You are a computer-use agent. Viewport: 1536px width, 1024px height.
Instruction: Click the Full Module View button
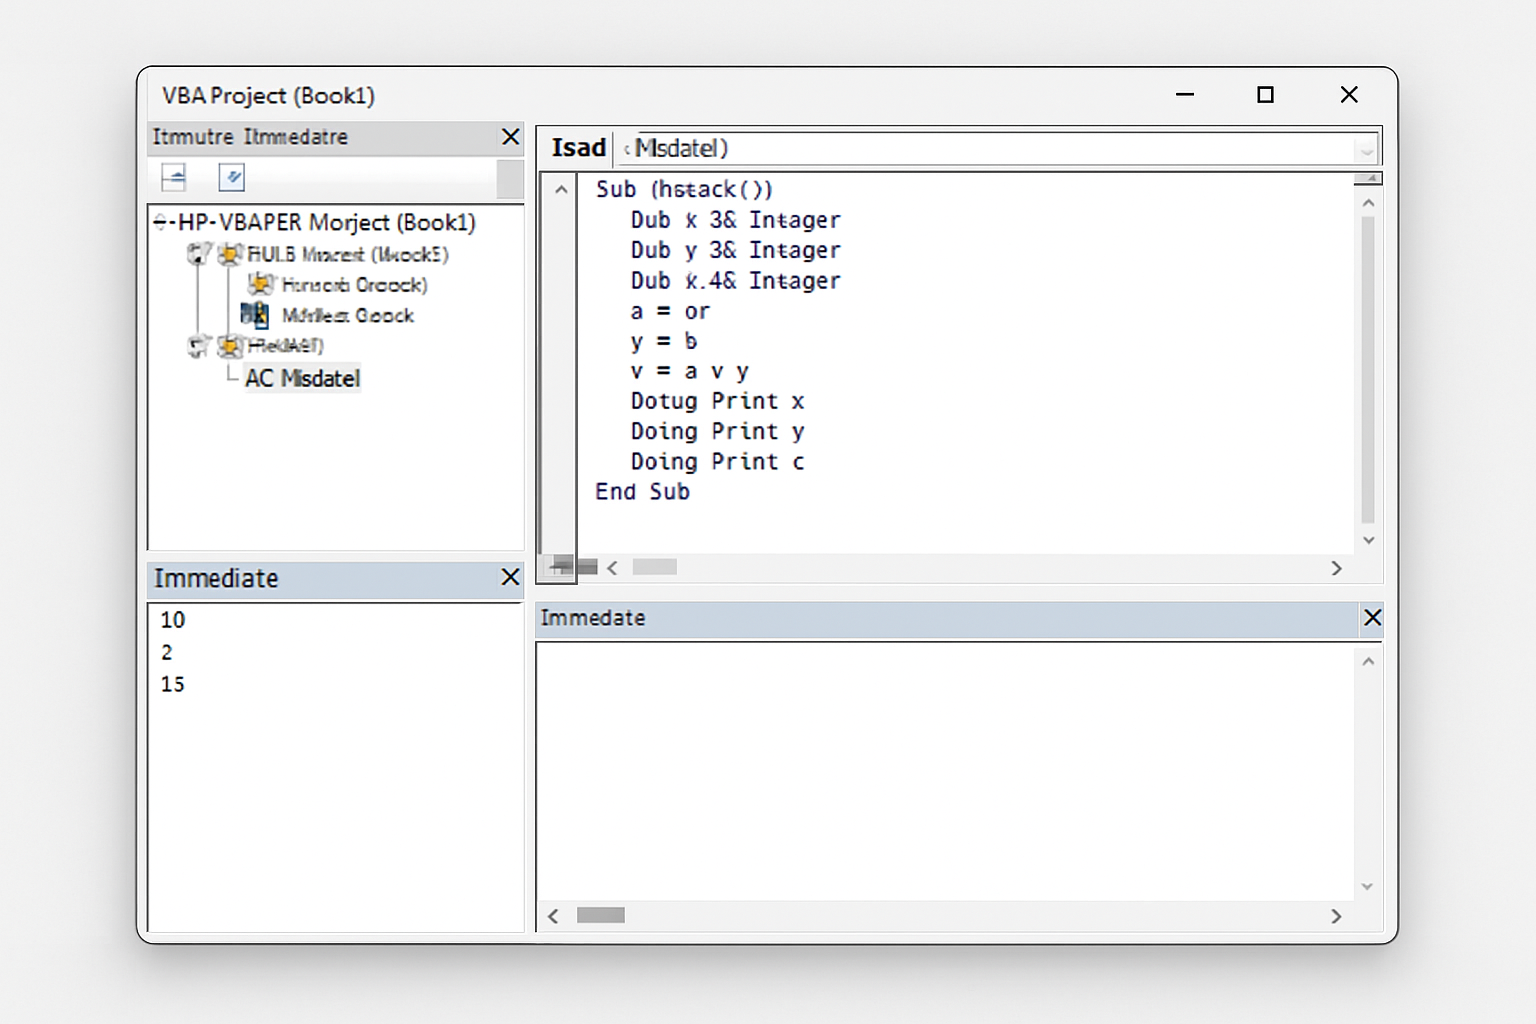click(x=588, y=567)
